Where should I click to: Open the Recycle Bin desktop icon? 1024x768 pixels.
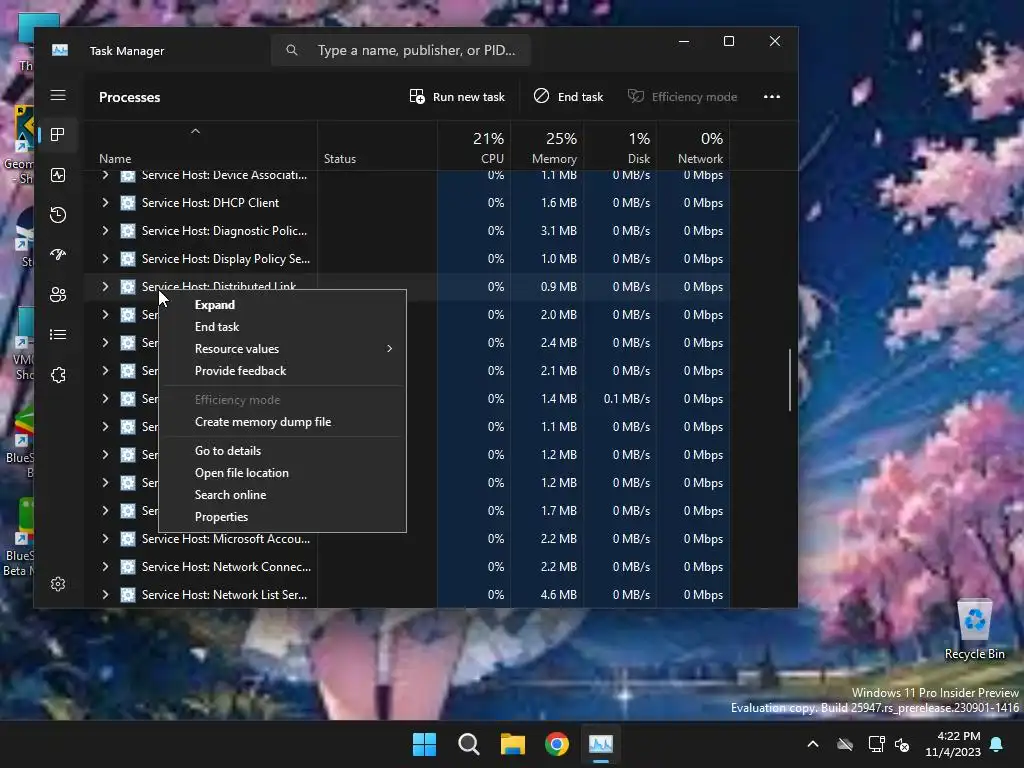974,630
